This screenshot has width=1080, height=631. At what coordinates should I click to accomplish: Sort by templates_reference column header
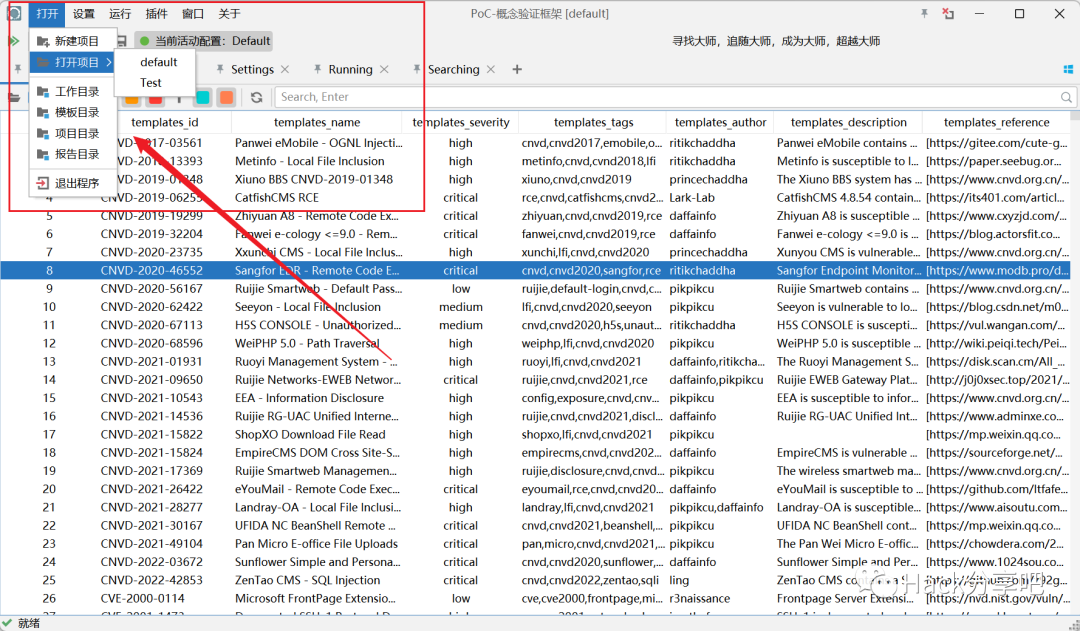click(x=997, y=123)
